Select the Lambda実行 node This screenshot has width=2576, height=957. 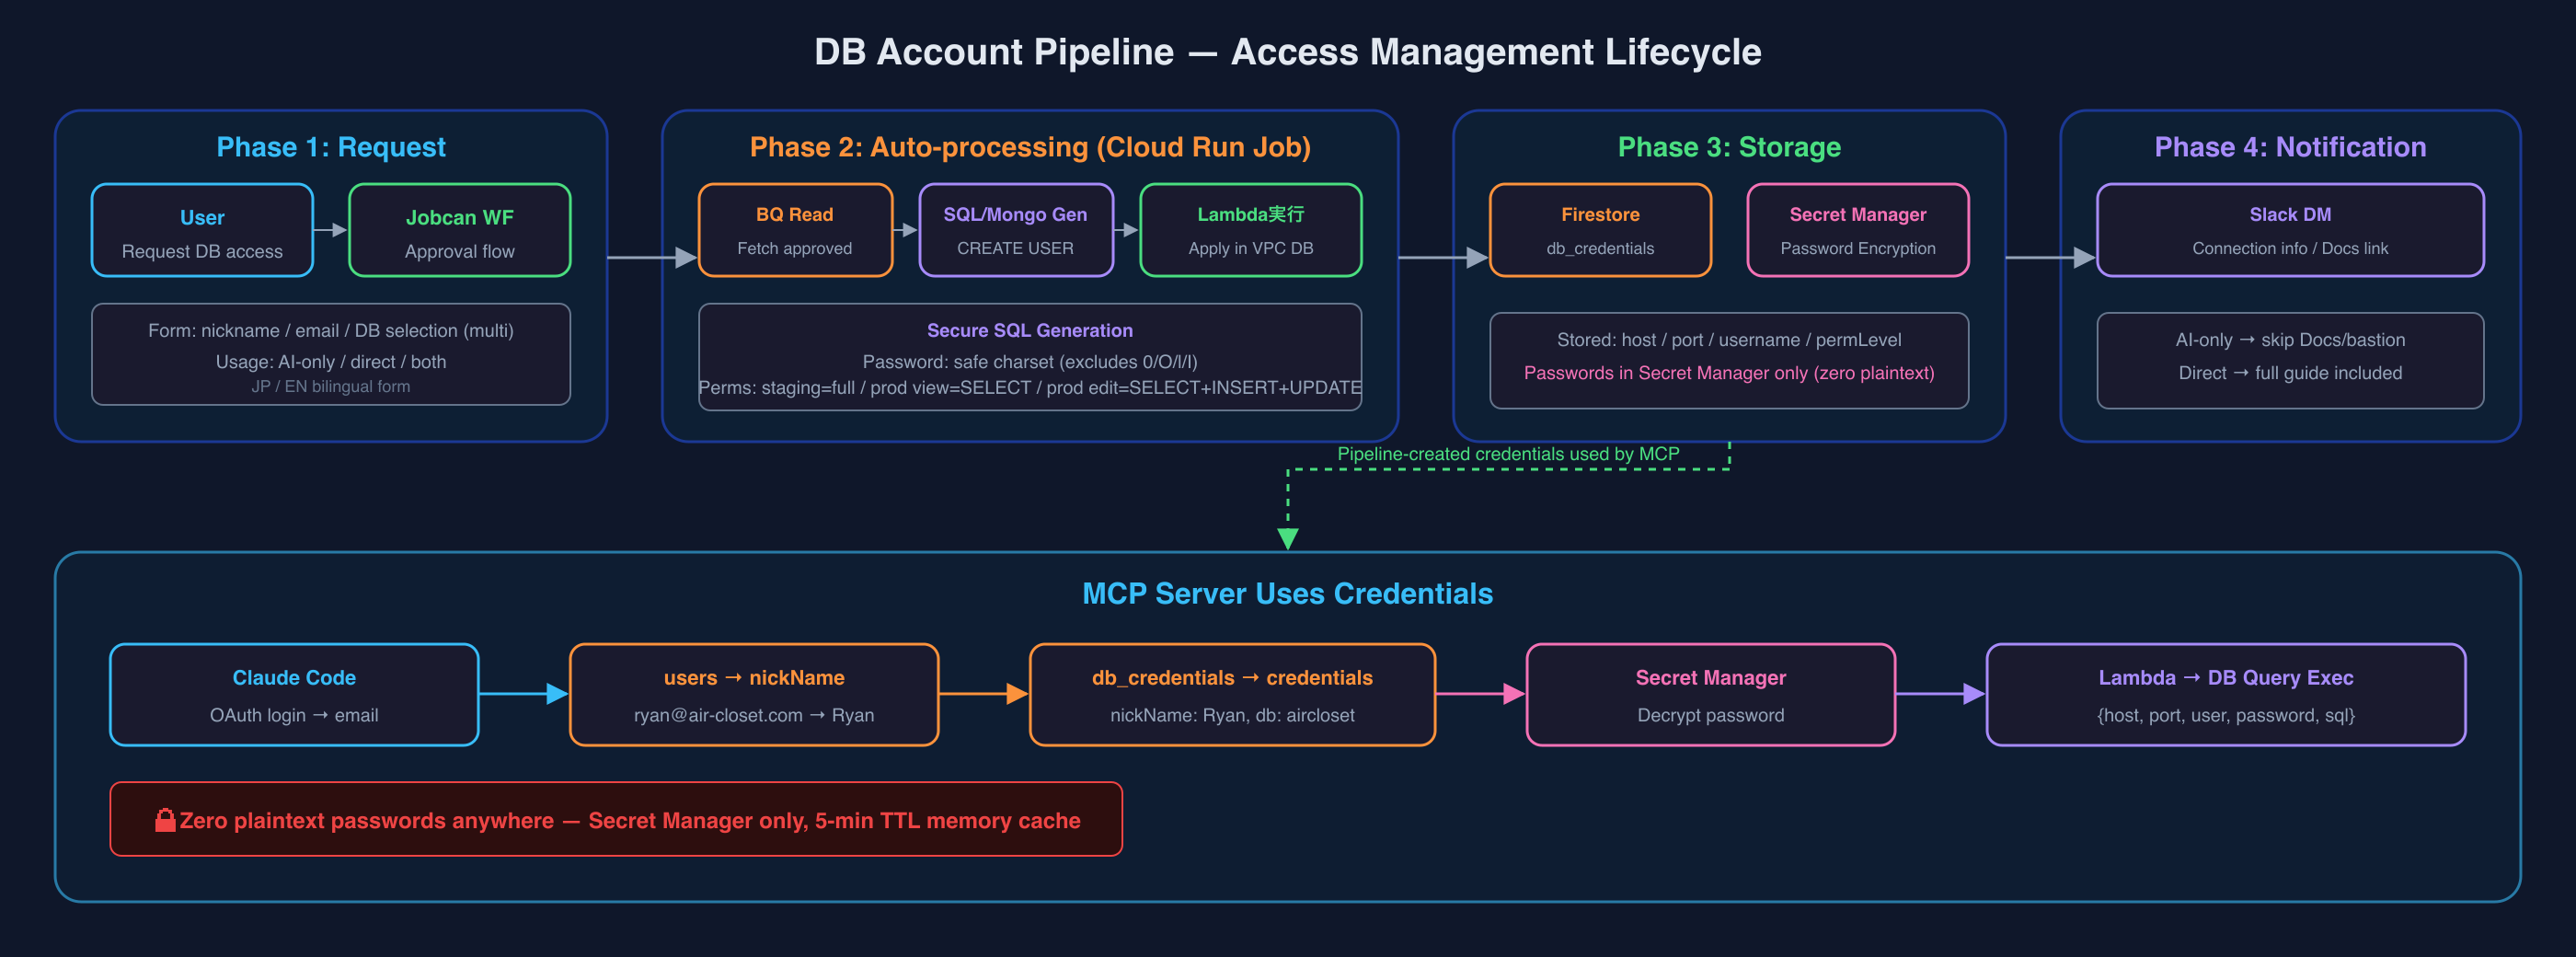pos(1251,230)
